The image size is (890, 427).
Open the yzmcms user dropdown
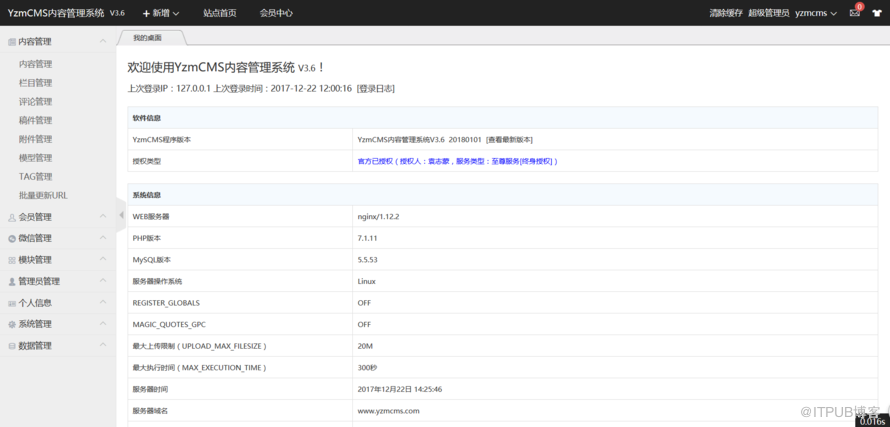point(816,13)
